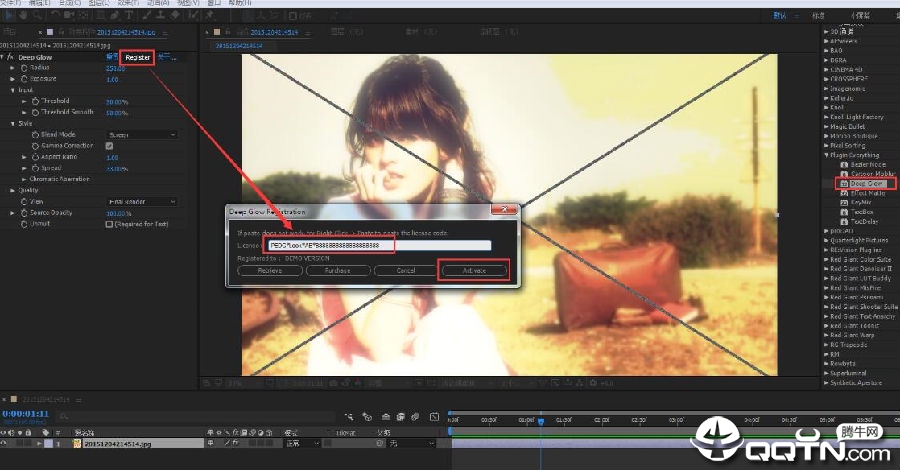Toggle the Threshold stopwatch icon
The height and width of the screenshot is (470, 900).
pos(36,101)
